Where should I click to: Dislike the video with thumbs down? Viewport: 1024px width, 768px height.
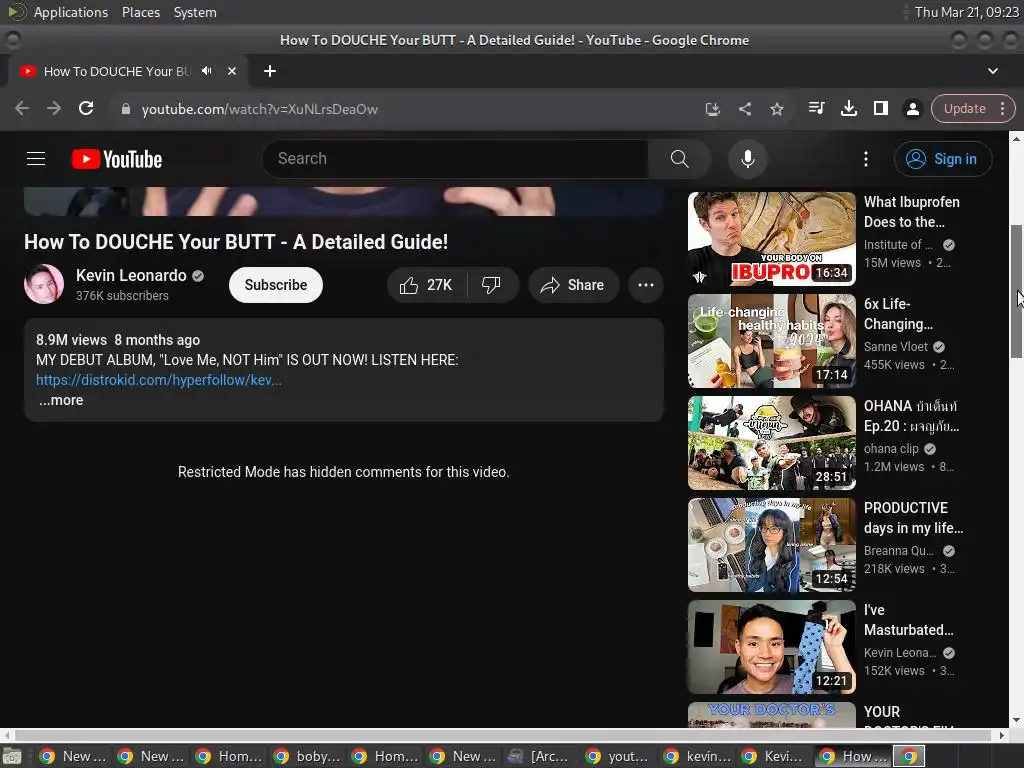point(491,285)
